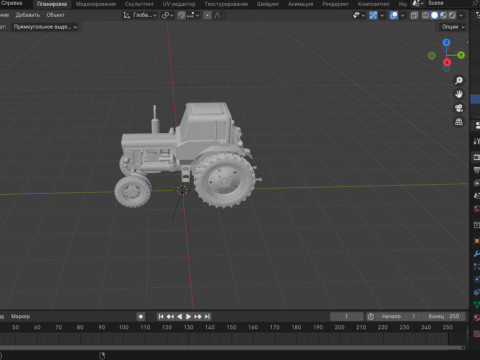
Task: Switch to solid viewport shading
Action: pyautogui.click(x=434, y=15)
